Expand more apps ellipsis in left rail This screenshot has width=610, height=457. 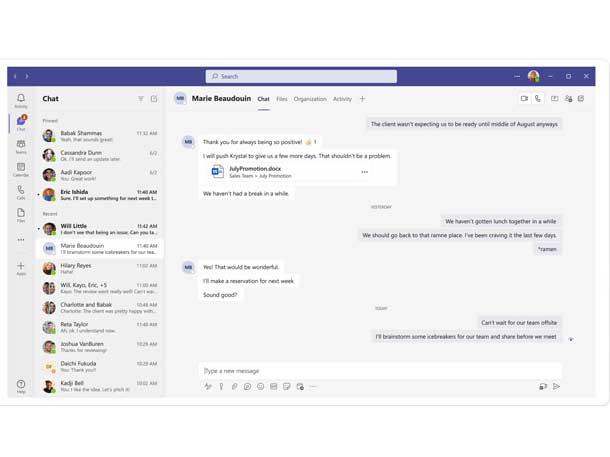[x=21, y=240]
